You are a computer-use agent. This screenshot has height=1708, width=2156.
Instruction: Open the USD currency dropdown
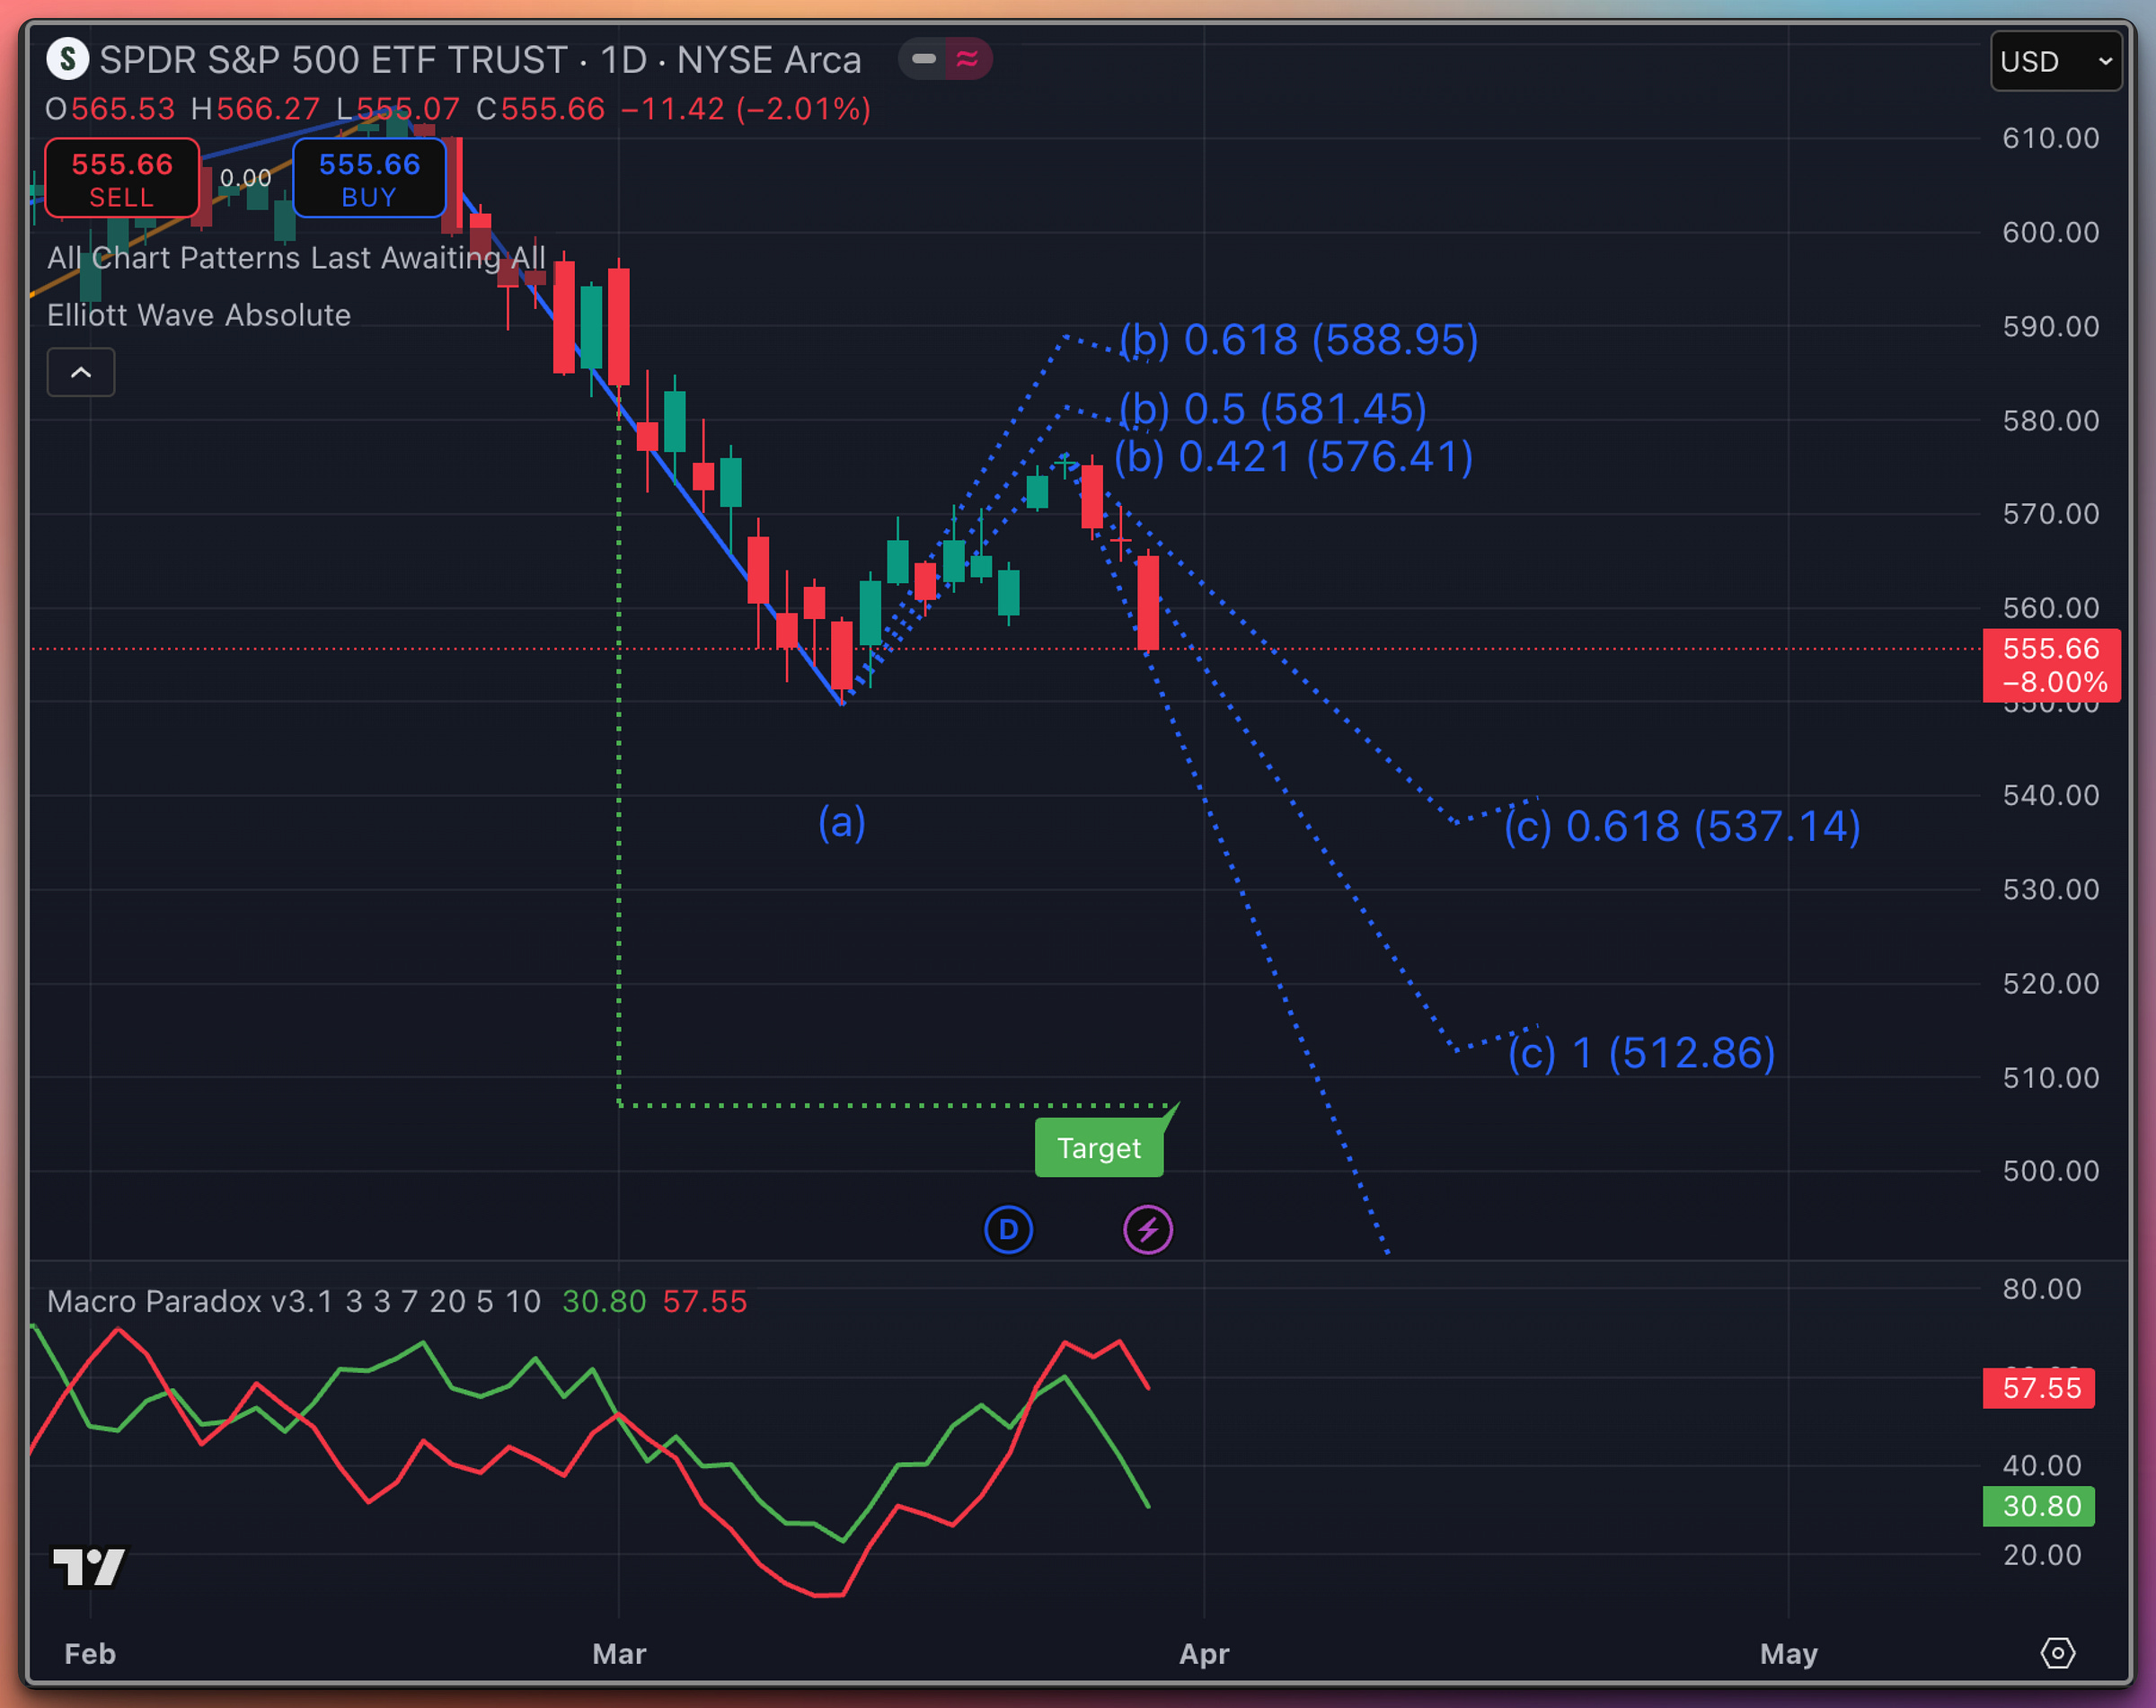click(x=2055, y=62)
